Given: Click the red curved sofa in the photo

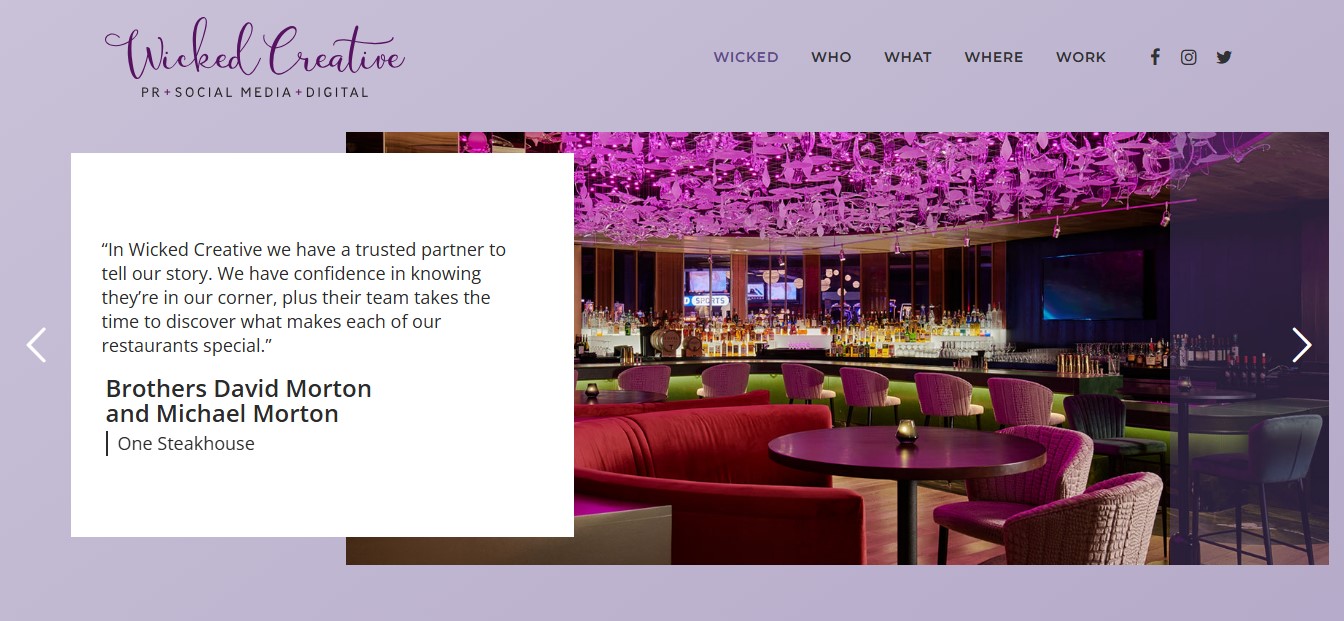Looking at the screenshot, I should [x=714, y=470].
